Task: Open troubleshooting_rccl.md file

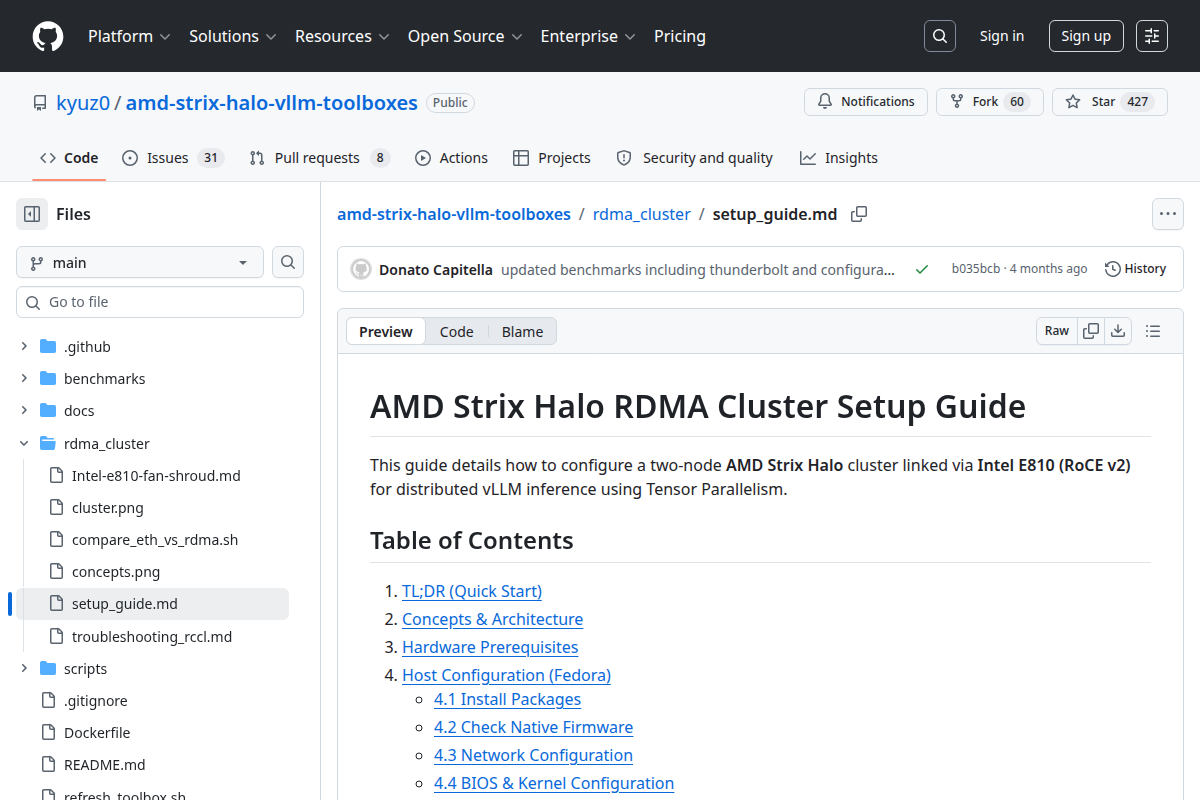Action: (x=152, y=637)
